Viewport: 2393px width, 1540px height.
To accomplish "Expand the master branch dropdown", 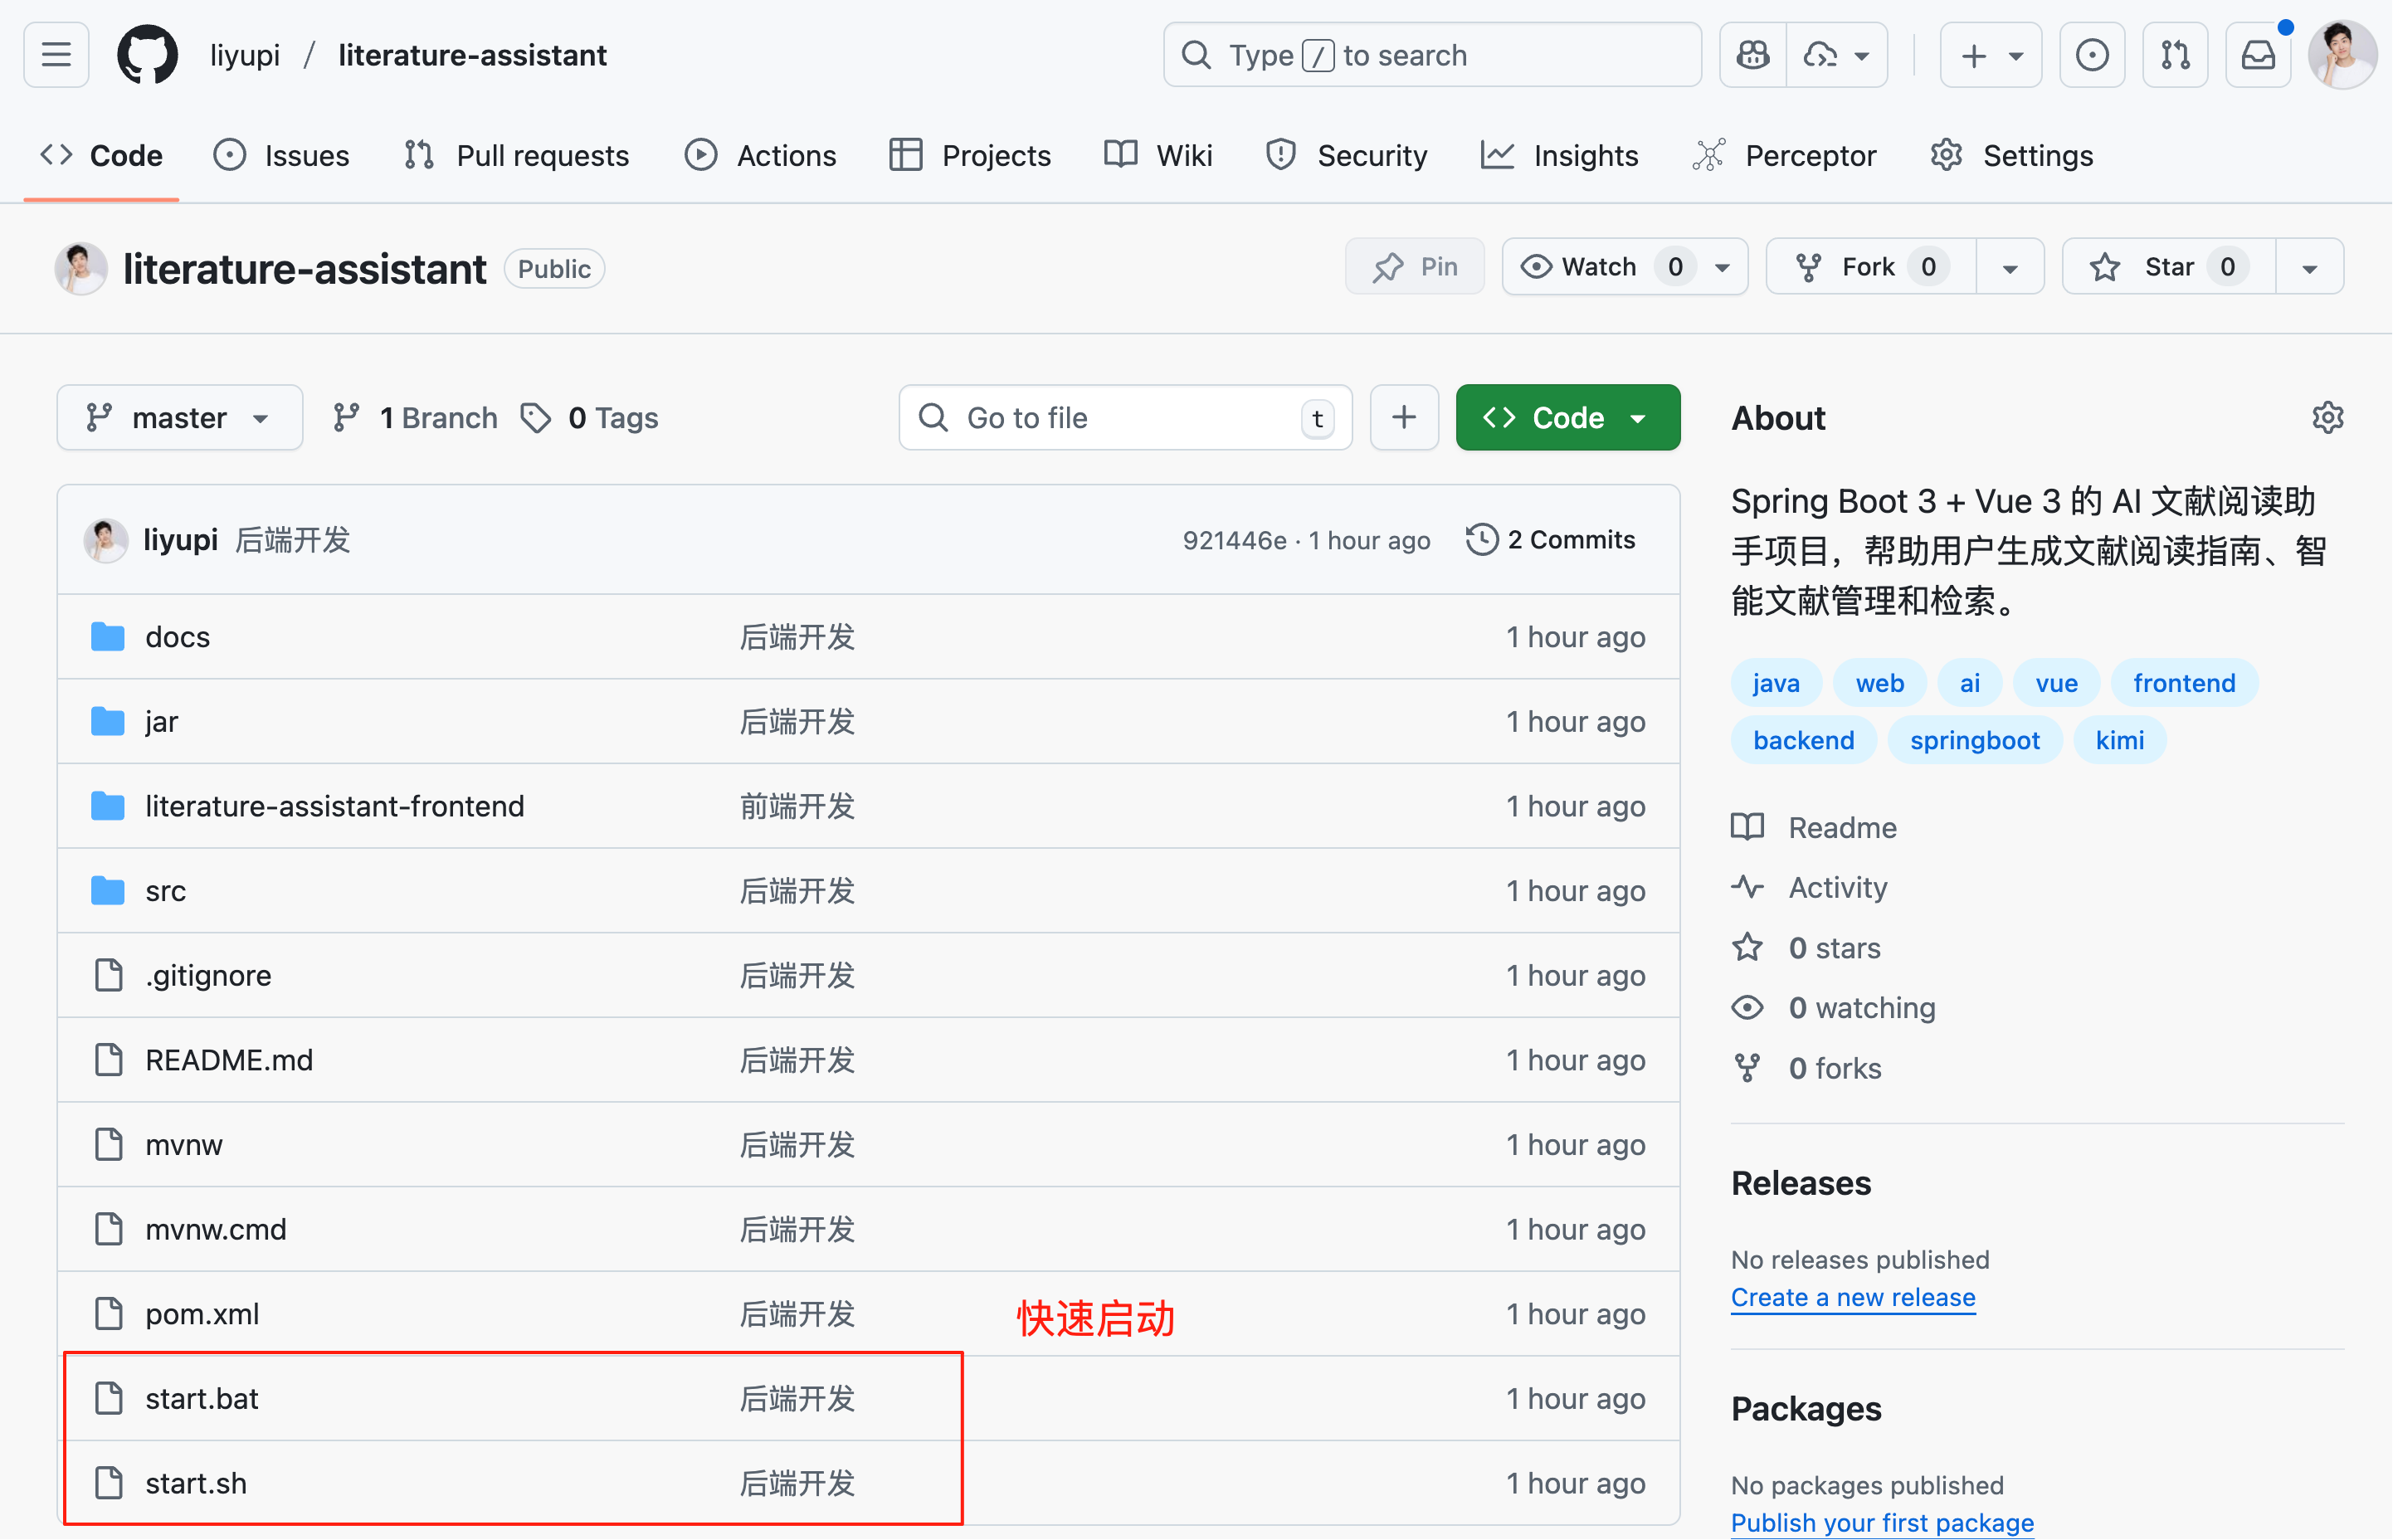I will point(179,418).
